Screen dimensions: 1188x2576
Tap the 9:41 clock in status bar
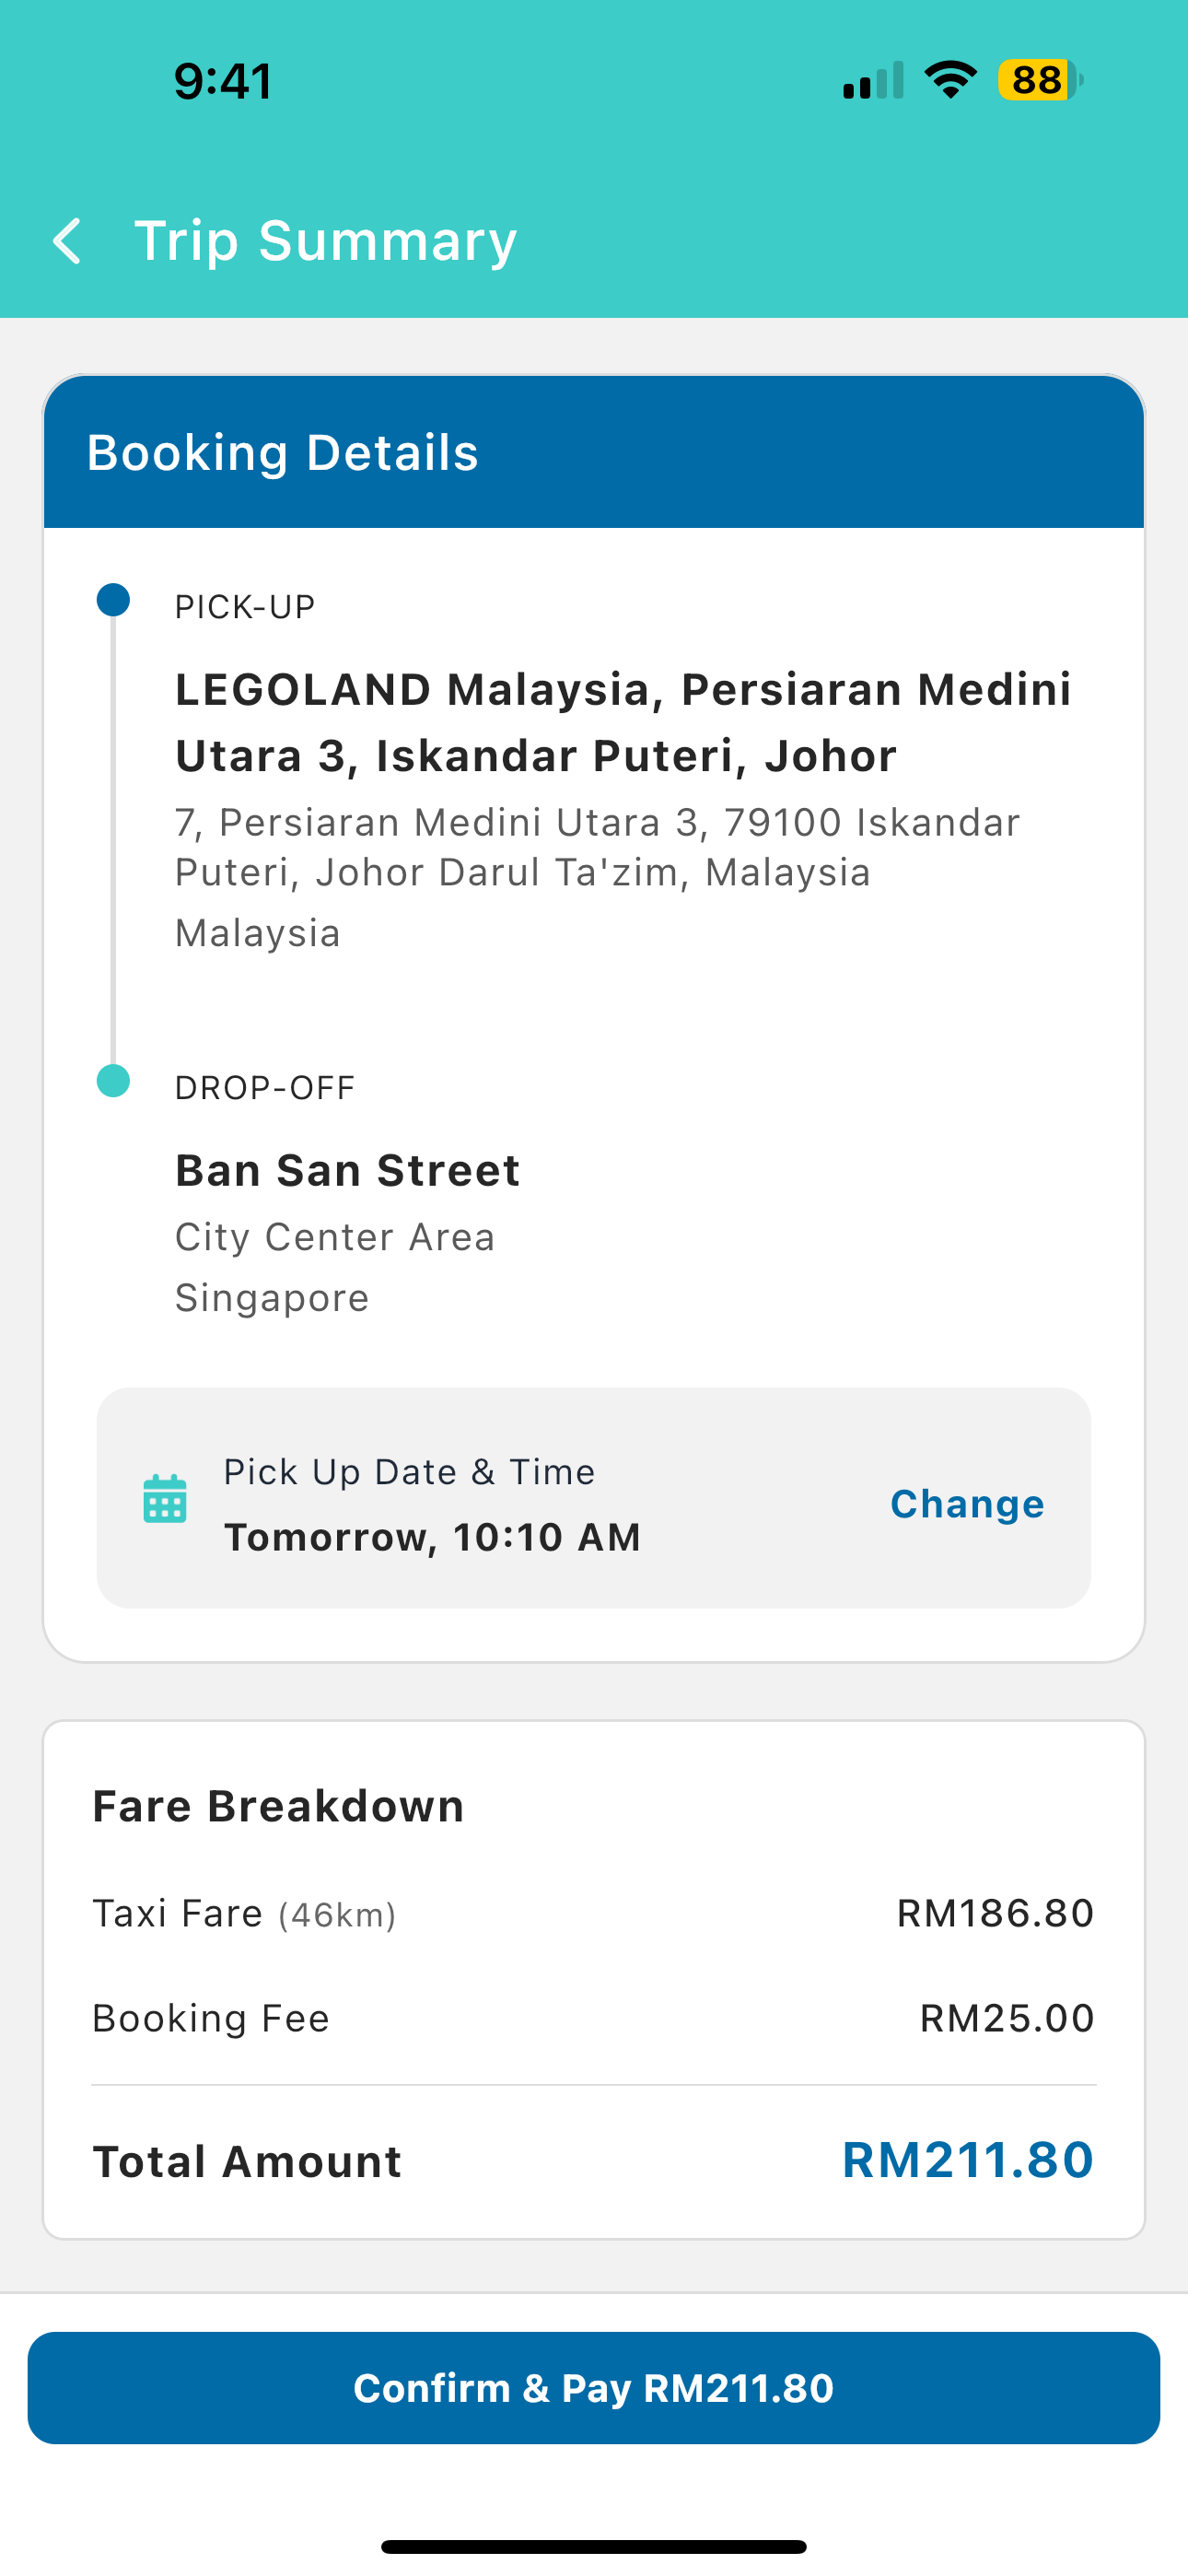point(222,81)
